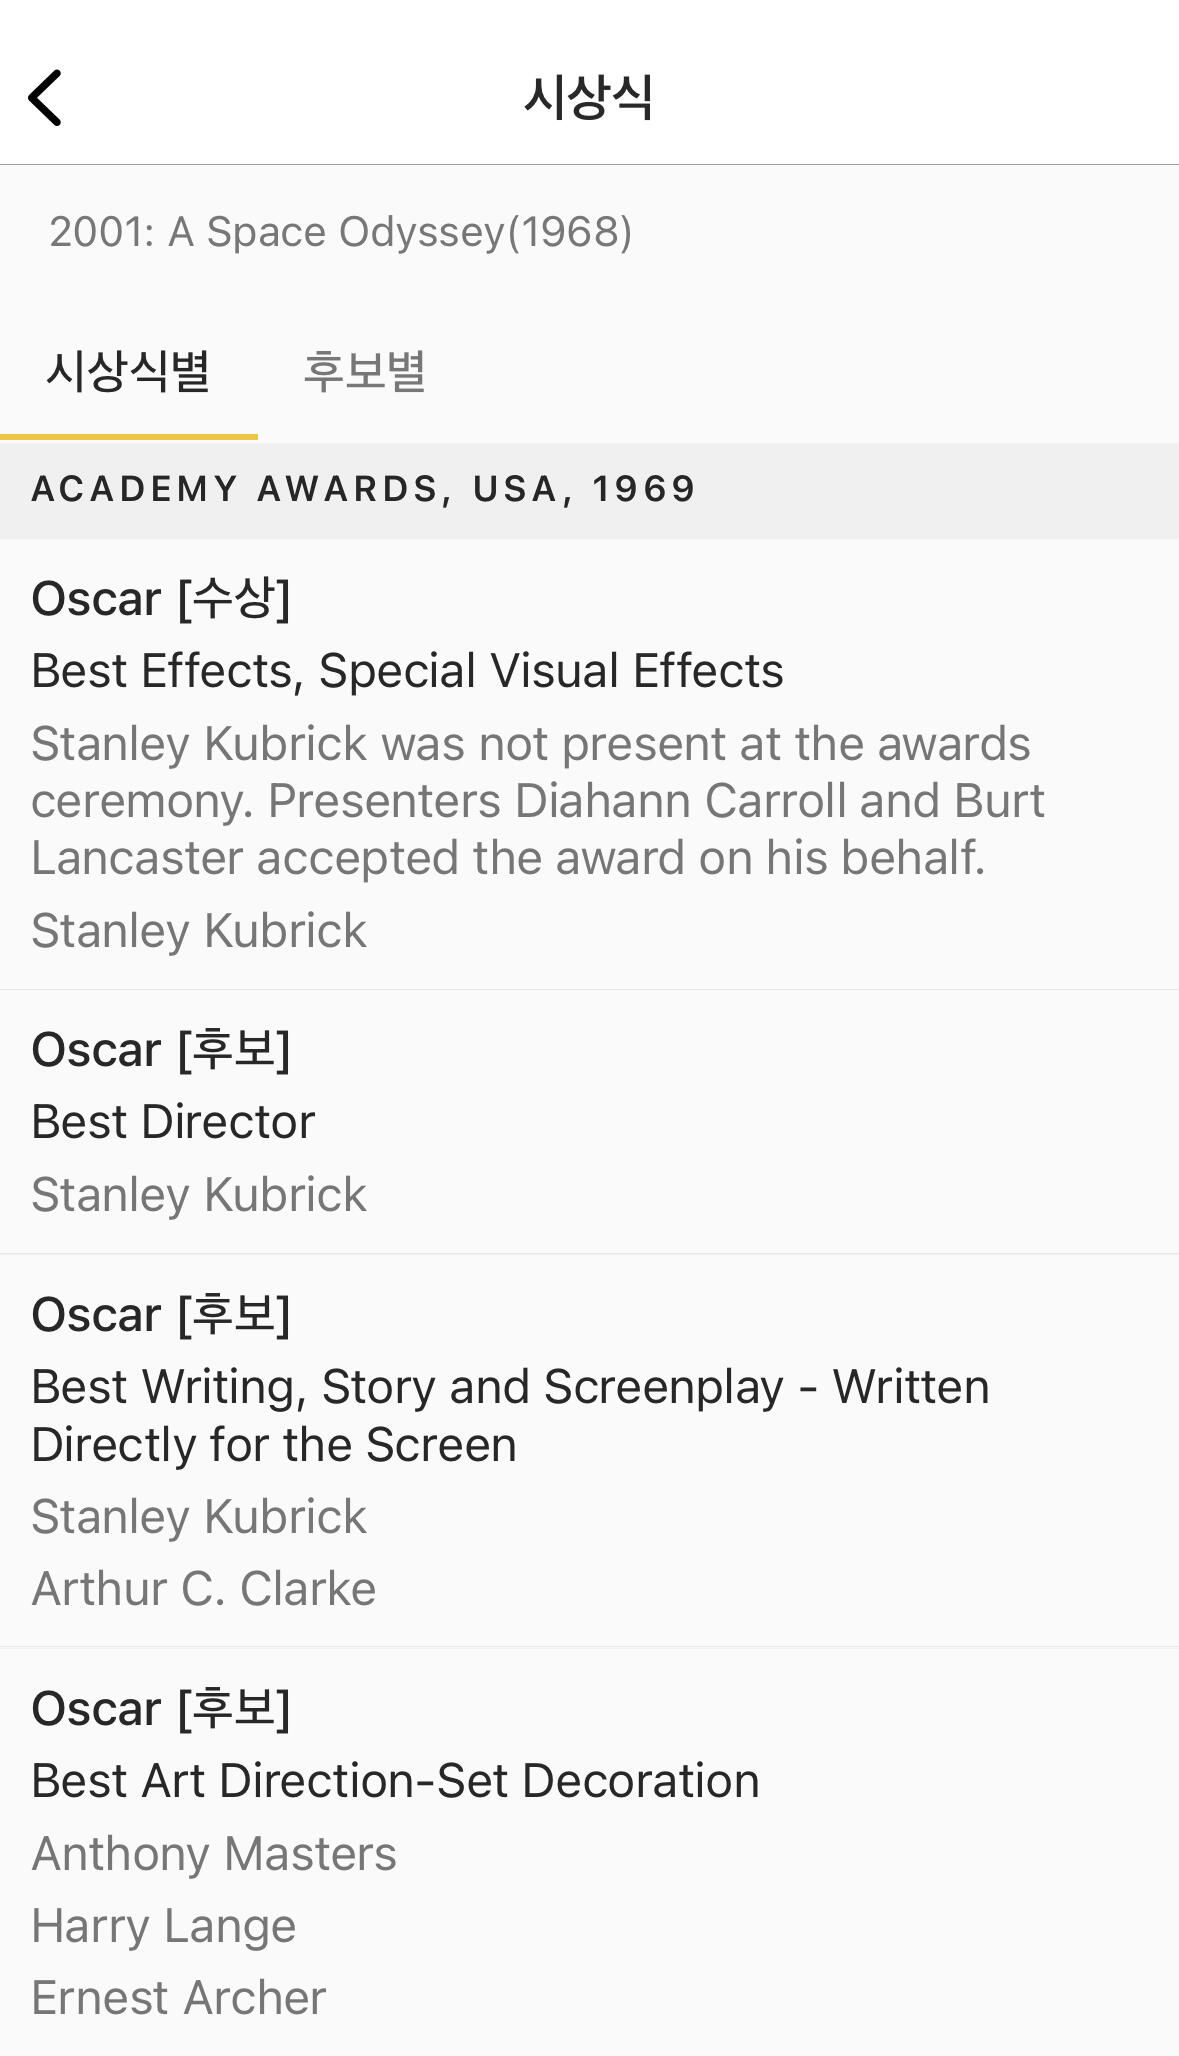Open Ernest Archer's name
1179x2056 pixels.
[179, 1998]
